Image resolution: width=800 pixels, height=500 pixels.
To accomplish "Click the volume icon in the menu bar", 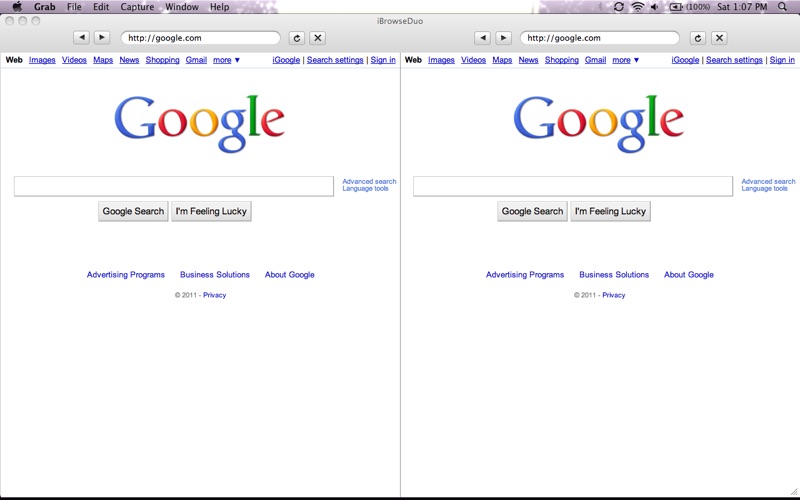I will [655, 7].
